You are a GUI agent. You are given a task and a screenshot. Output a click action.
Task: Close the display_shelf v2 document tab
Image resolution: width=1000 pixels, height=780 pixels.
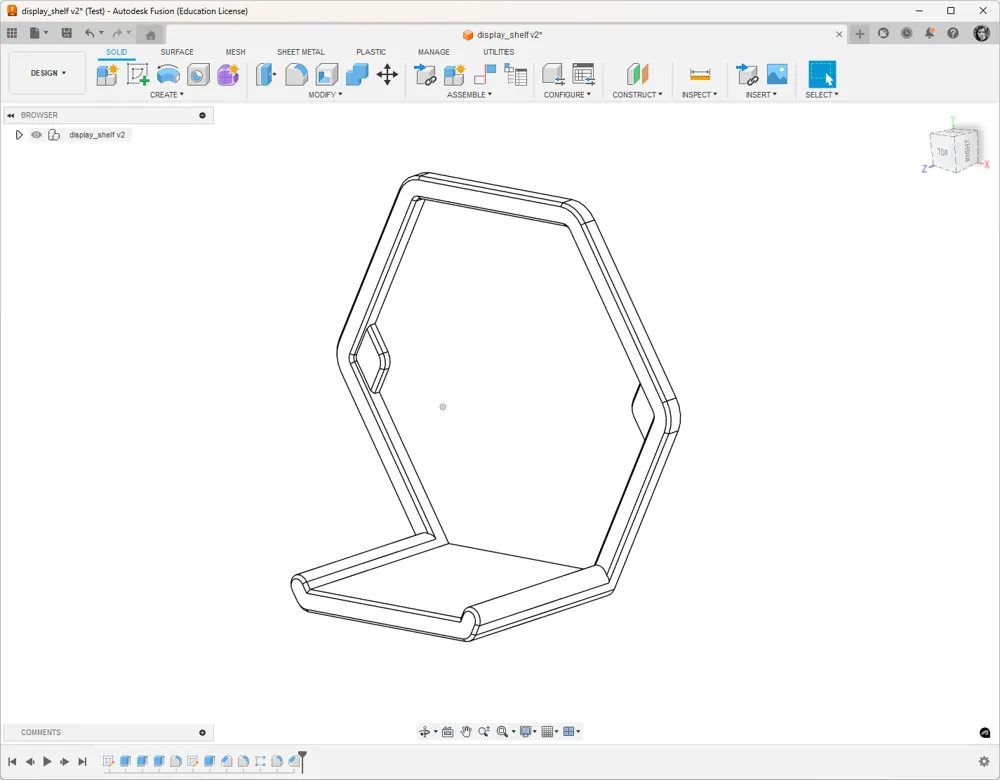tap(839, 34)
